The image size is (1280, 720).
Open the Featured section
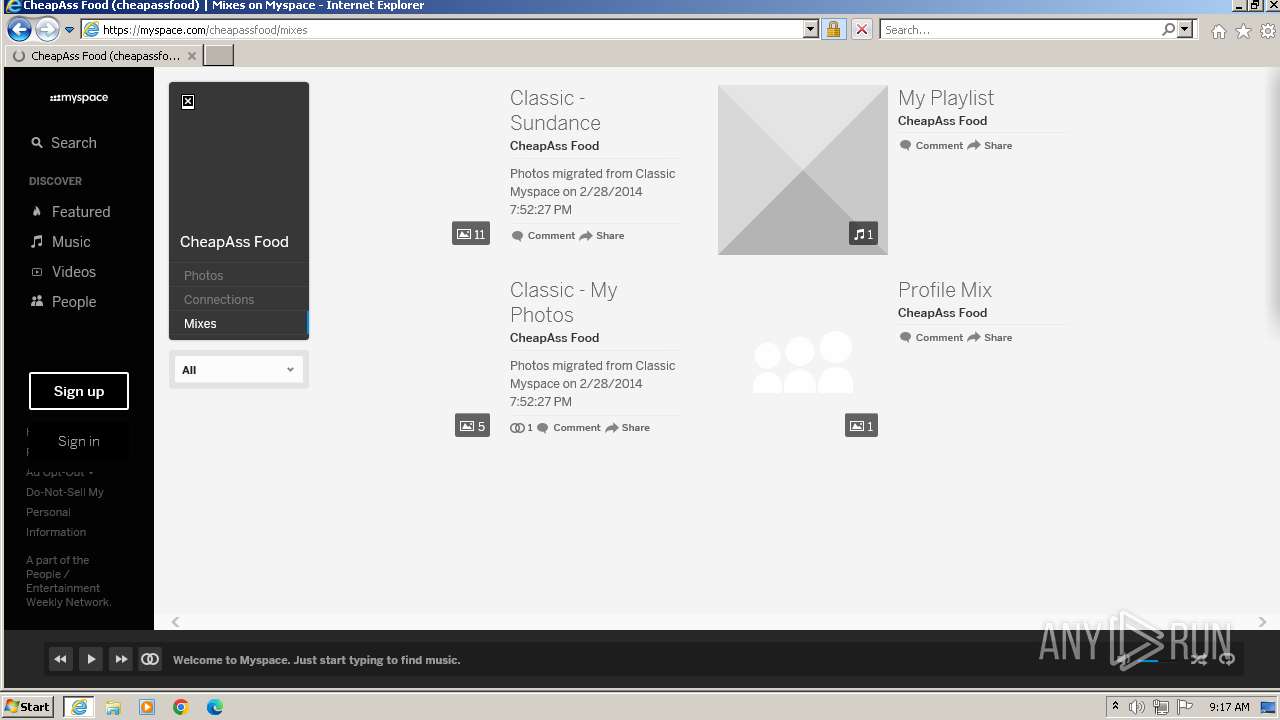(x=71, y=212)
